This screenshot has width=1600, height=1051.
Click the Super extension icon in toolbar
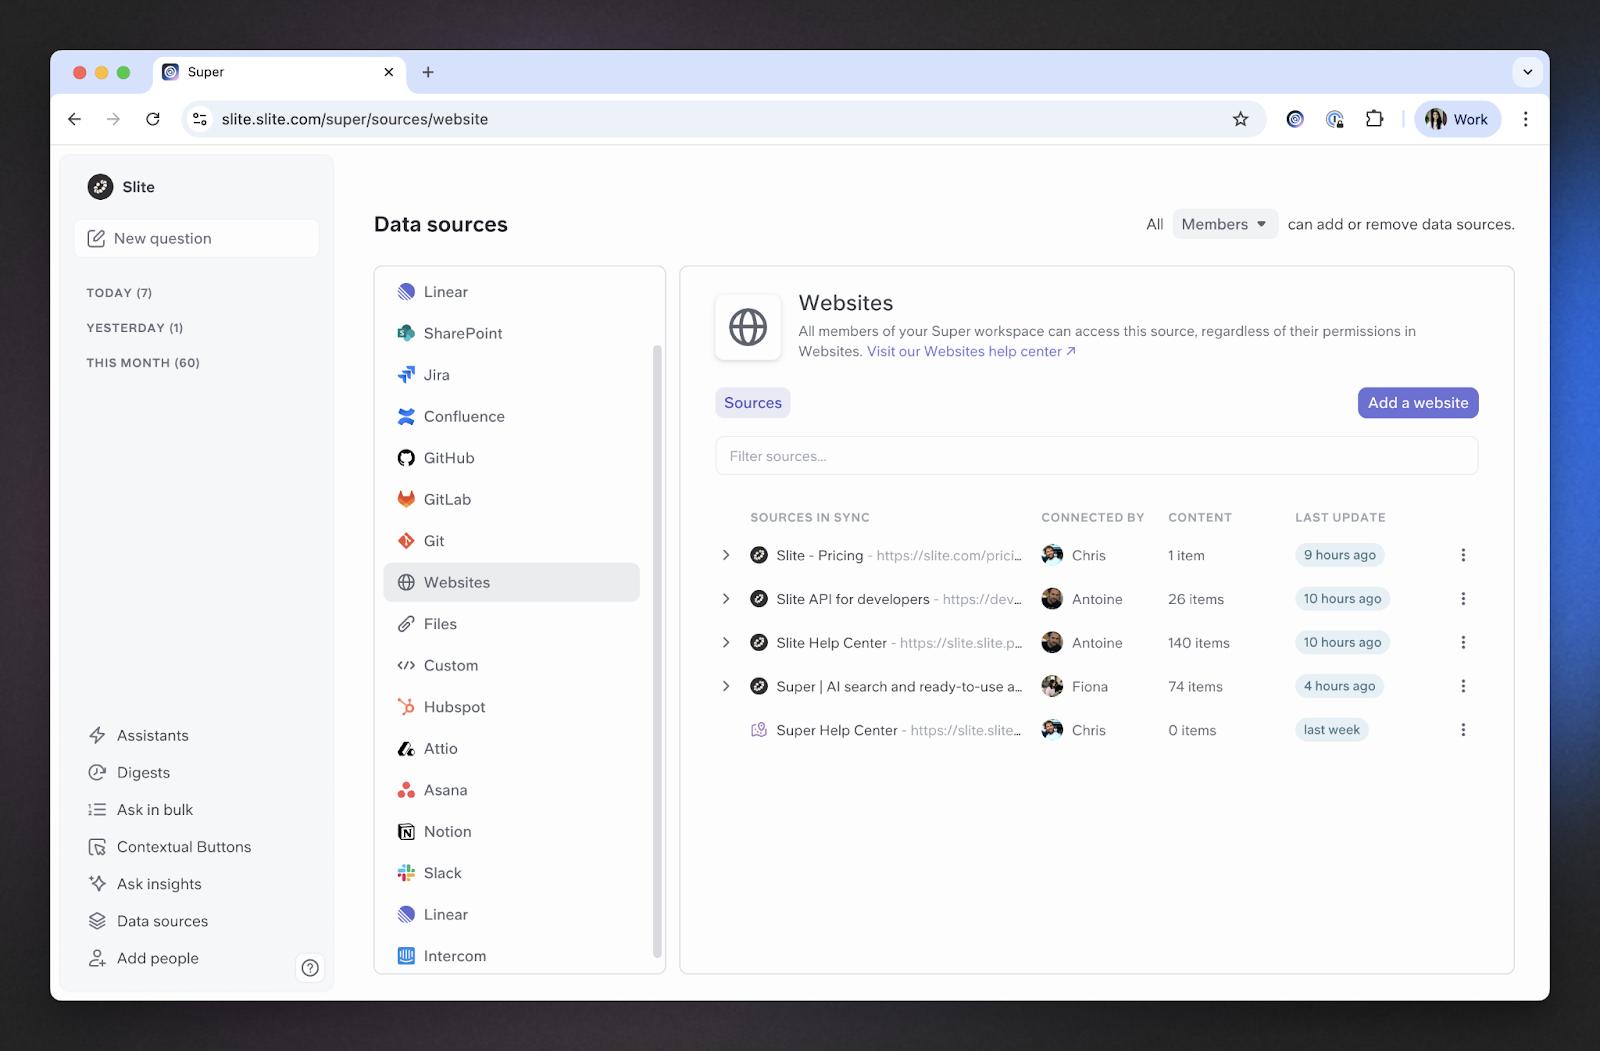1295,119
